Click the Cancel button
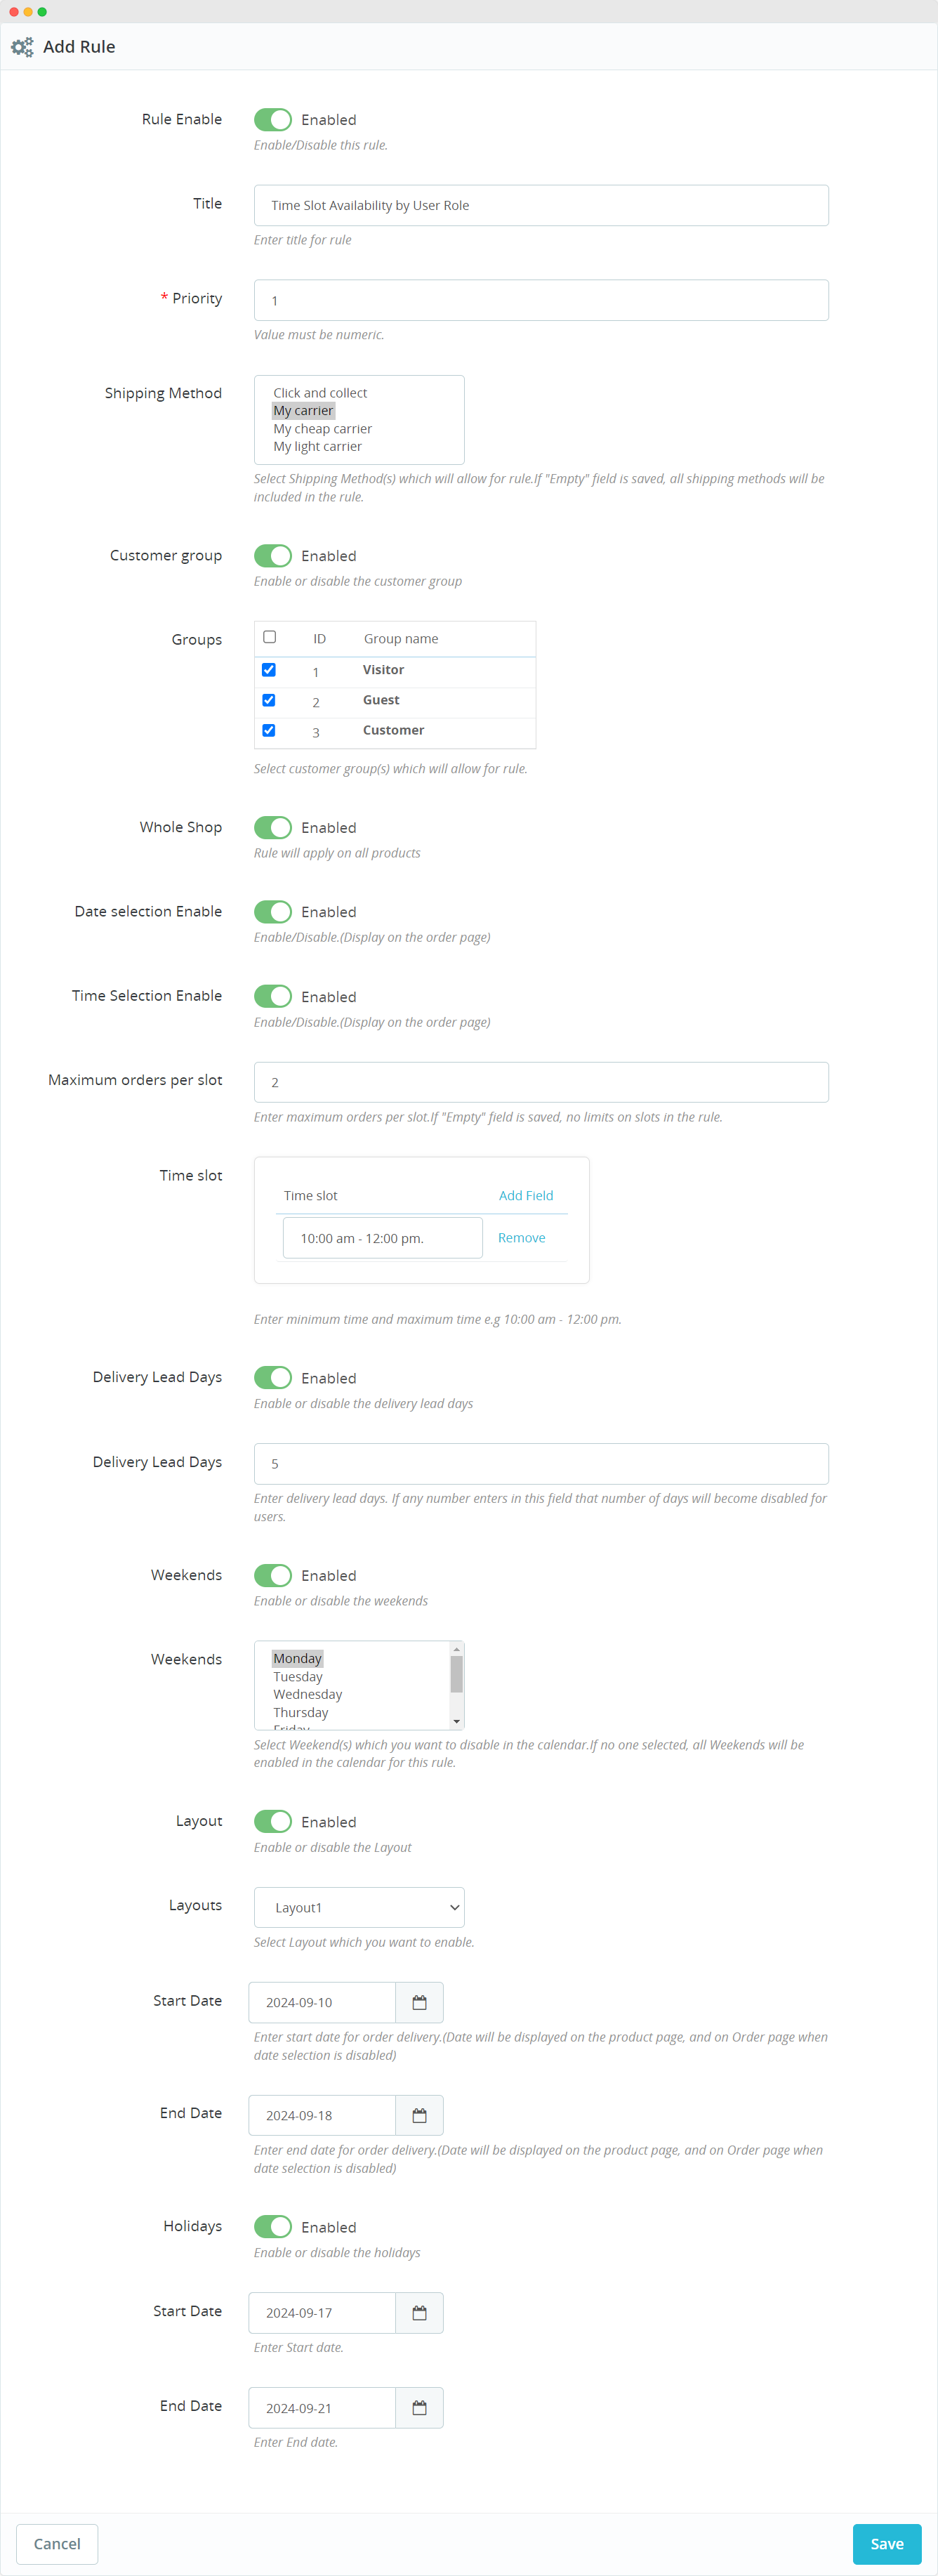The height and width of the screenshot is (2576, 938). [57, 2543]
